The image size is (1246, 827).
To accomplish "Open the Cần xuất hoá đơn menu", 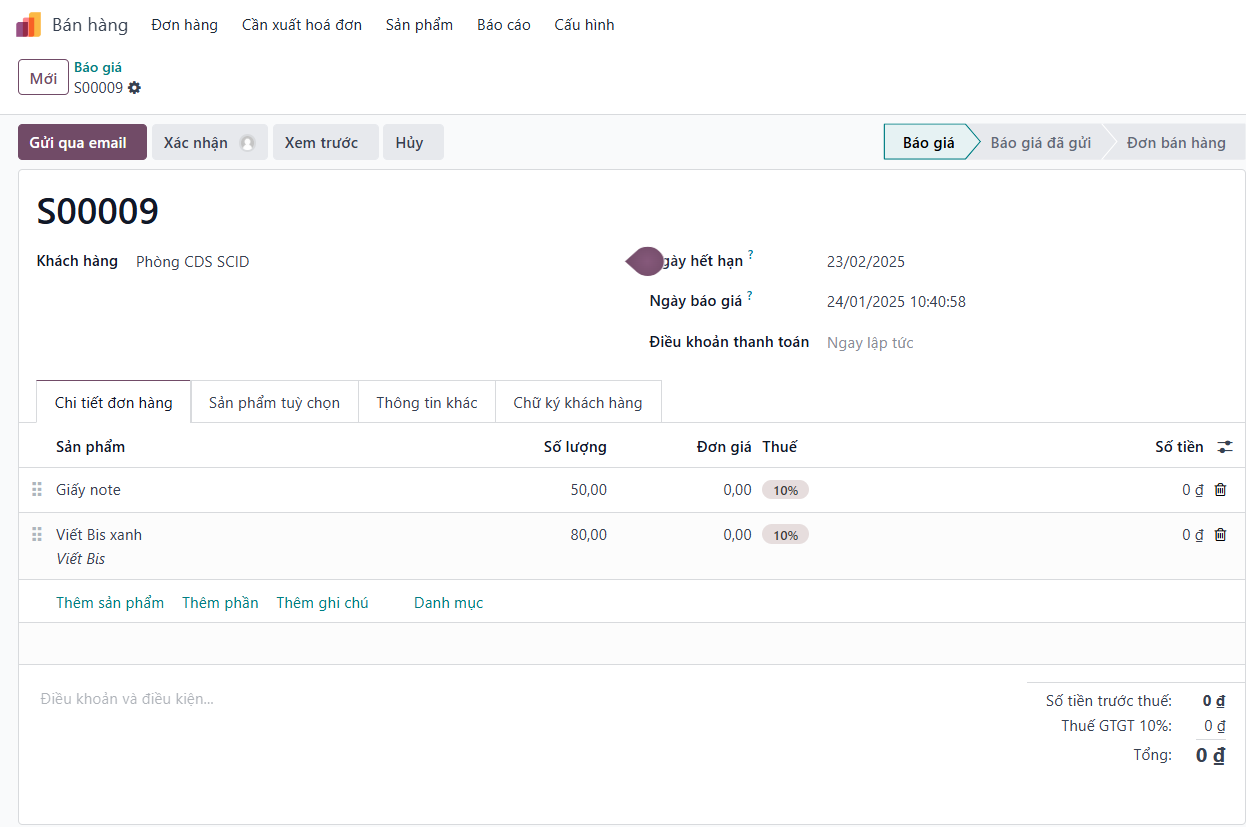I will (x=302, y=25).
